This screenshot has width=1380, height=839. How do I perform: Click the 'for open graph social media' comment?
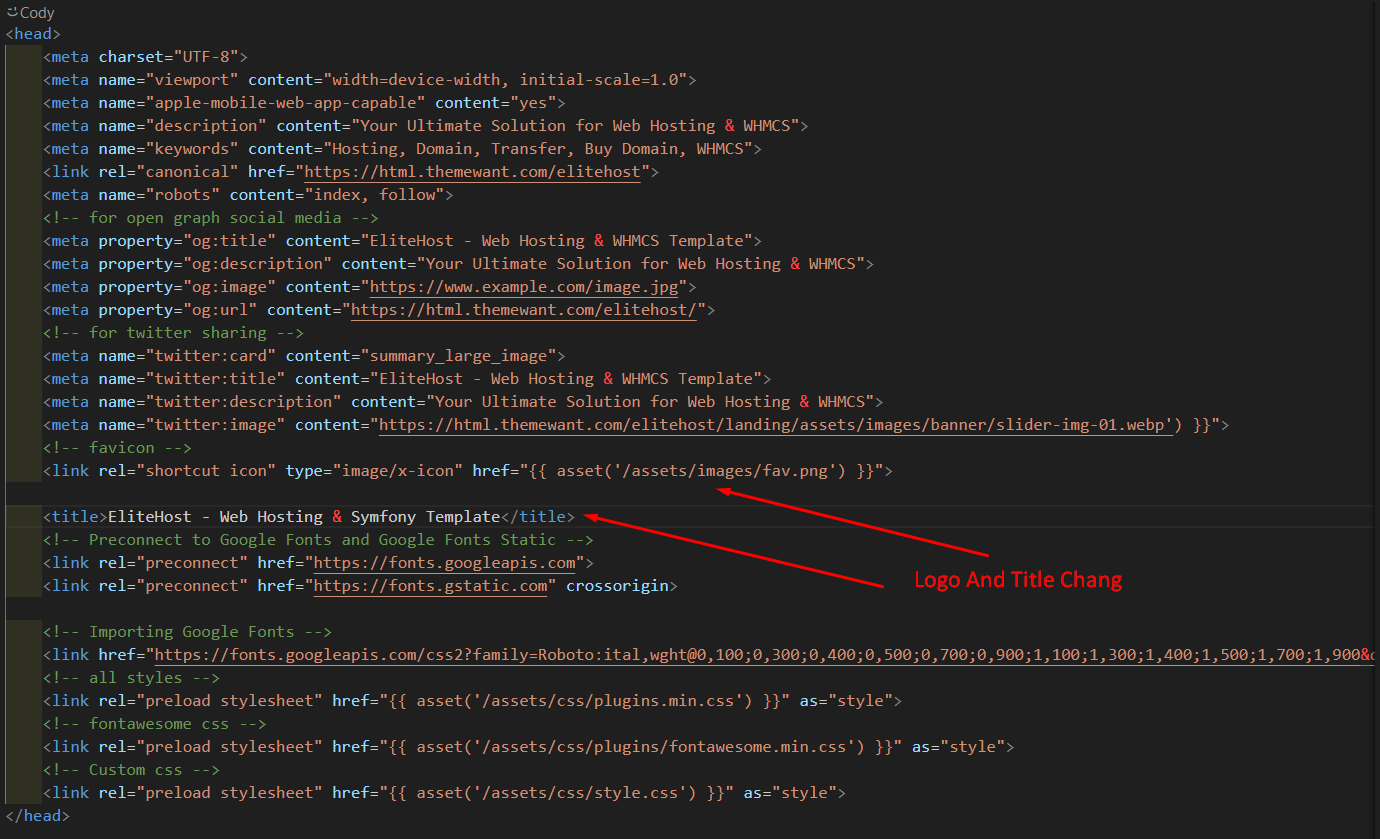coord(211,218)
